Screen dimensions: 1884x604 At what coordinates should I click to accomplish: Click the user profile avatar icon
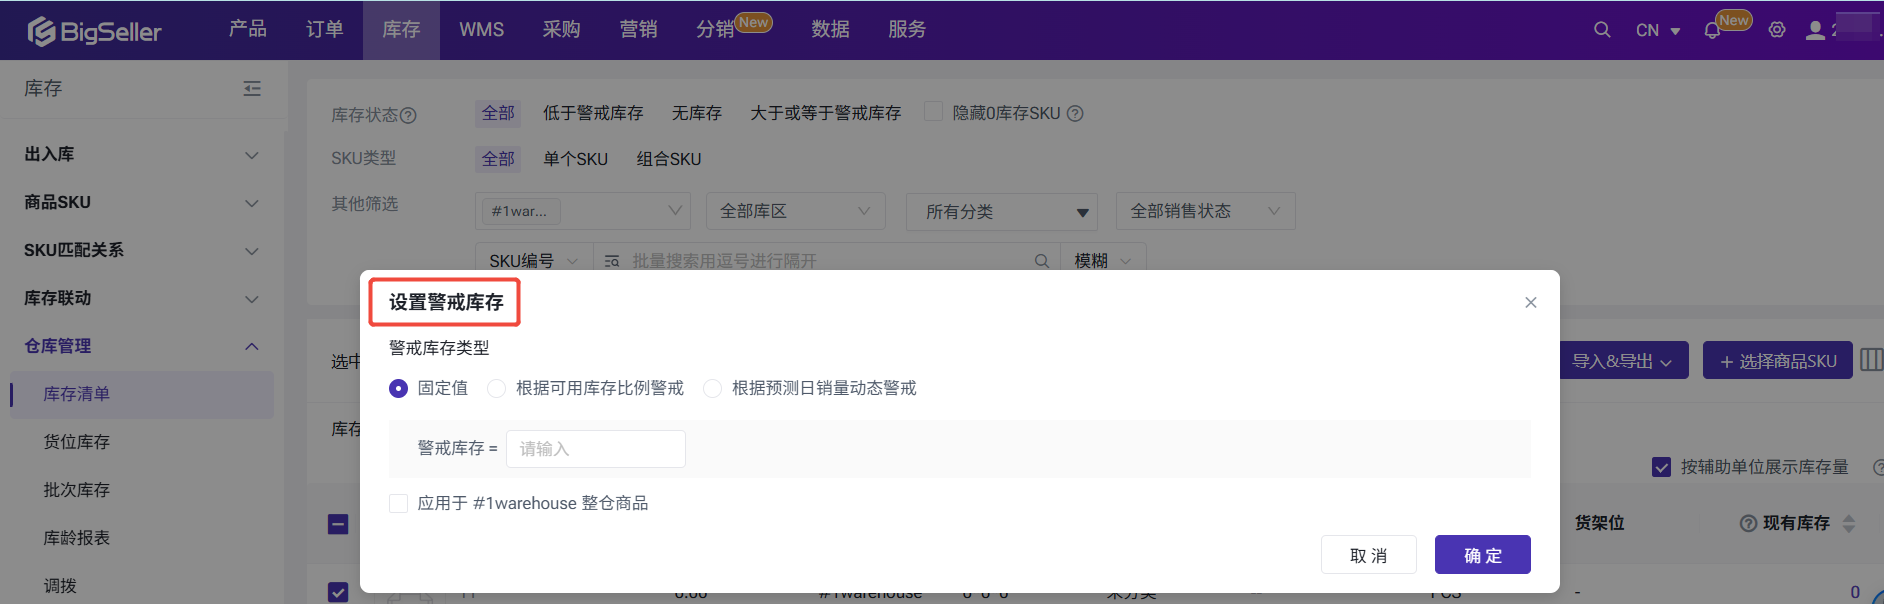point(1815,30)
